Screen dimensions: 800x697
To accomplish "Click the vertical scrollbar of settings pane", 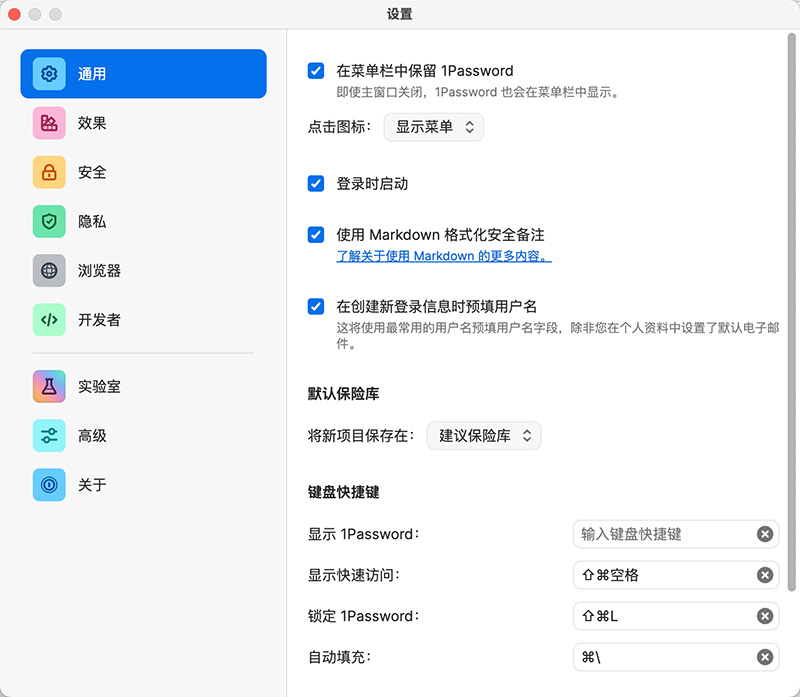I will (x=791, y=312).
